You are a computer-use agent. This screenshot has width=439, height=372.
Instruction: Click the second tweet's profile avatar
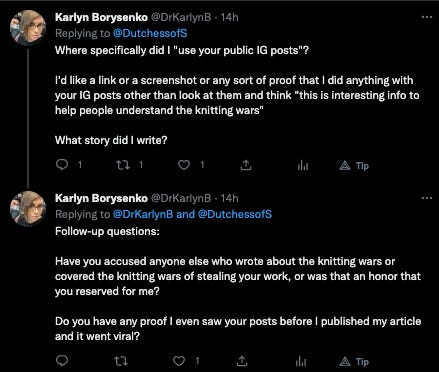tap(28, 209)
